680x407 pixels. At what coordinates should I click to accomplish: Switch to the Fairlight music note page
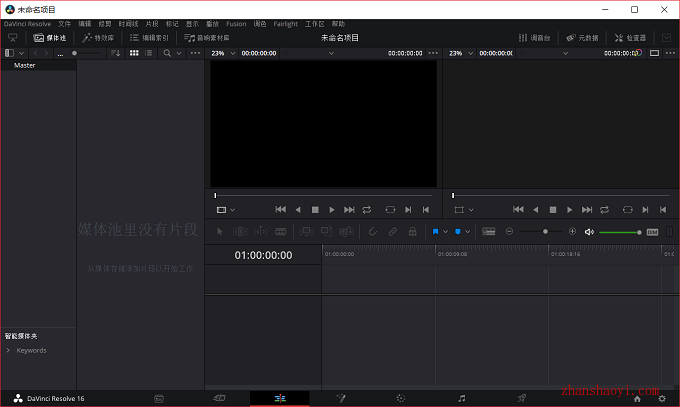pos(462,398)
